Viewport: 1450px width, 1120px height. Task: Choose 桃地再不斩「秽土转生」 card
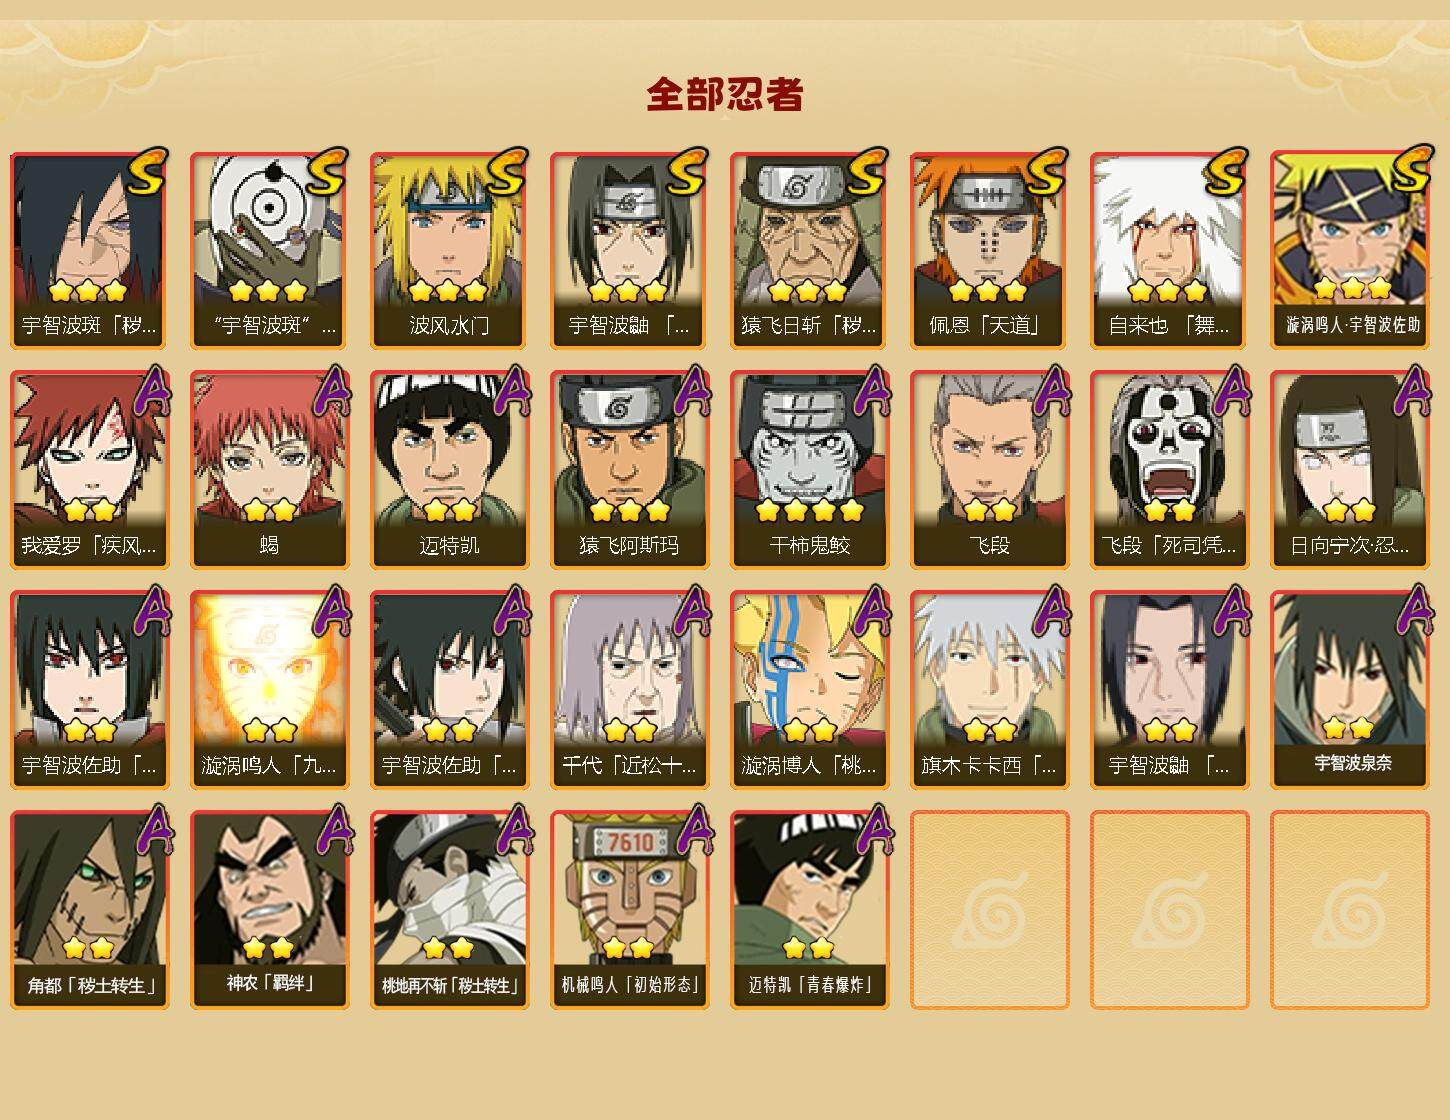(449, 910)
